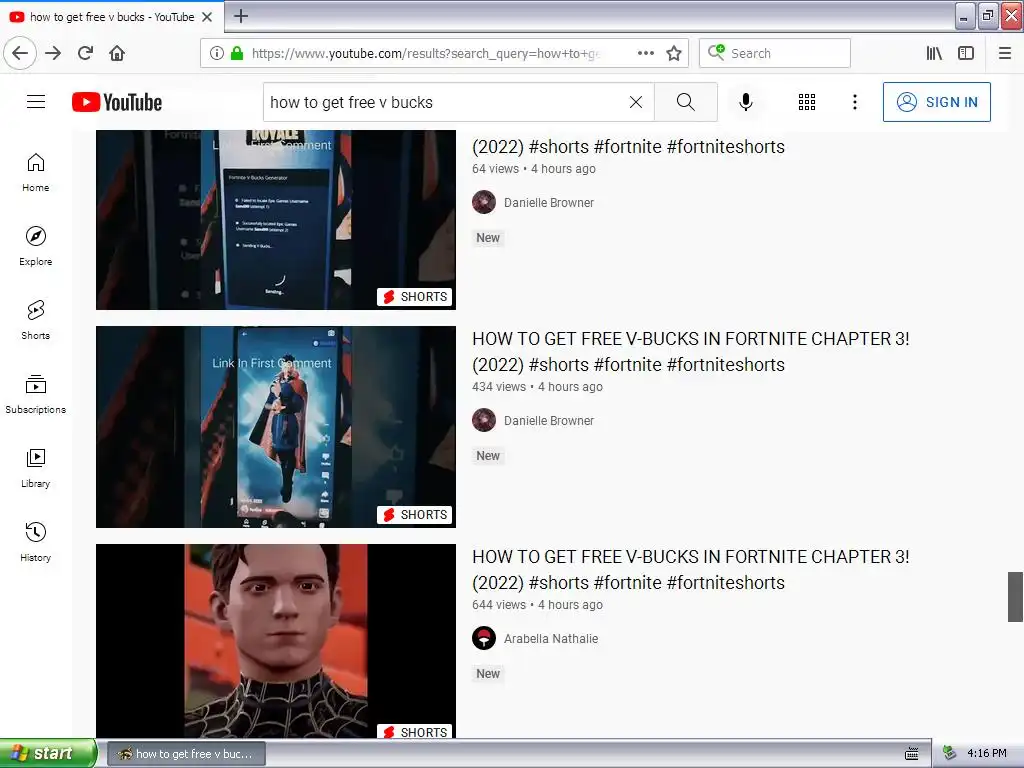Click the New badge under 434-views video
Viewport: 1024px width, 768px height.
pyautogui.click(x=488, y=456)
